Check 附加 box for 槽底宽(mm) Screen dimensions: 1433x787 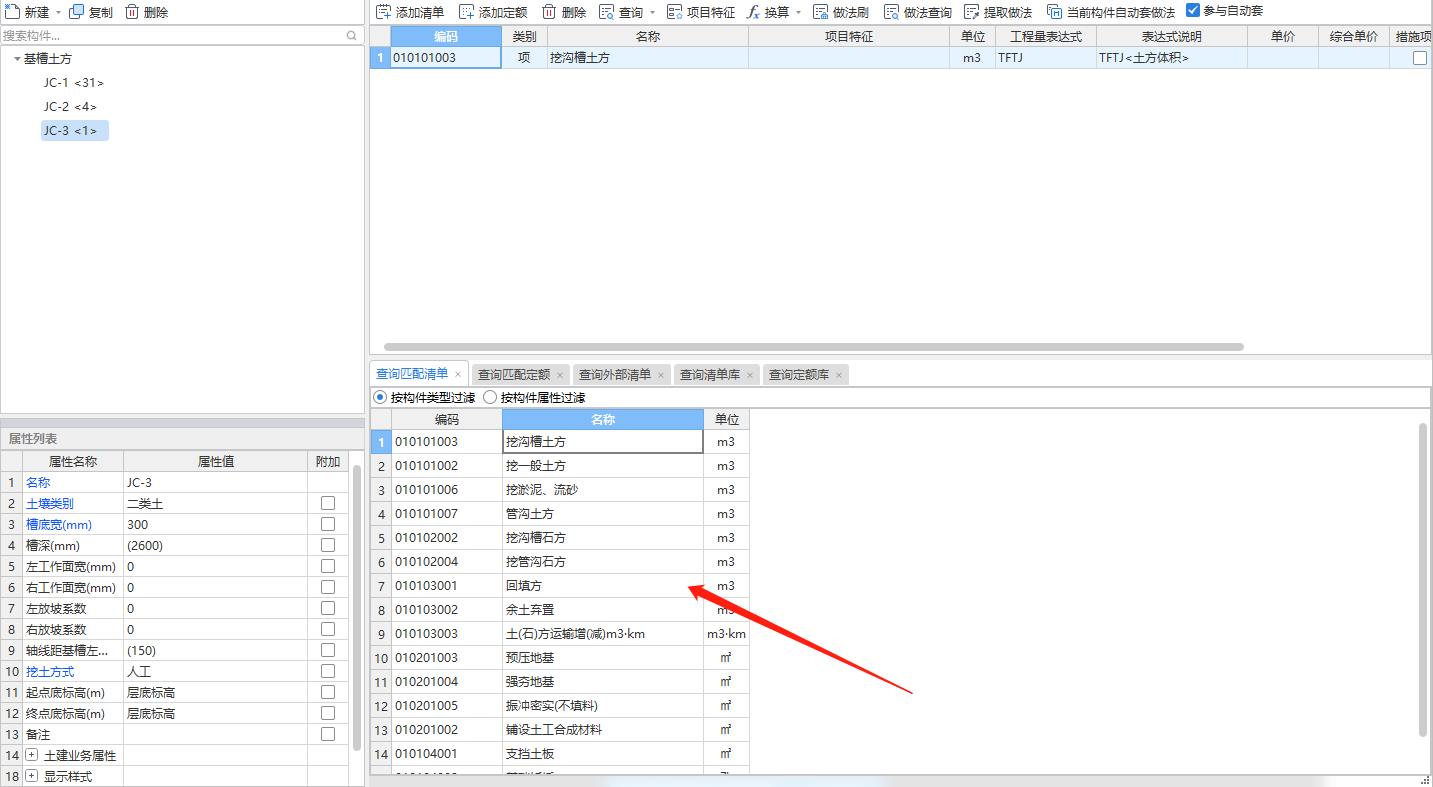[x=328, y=524]
